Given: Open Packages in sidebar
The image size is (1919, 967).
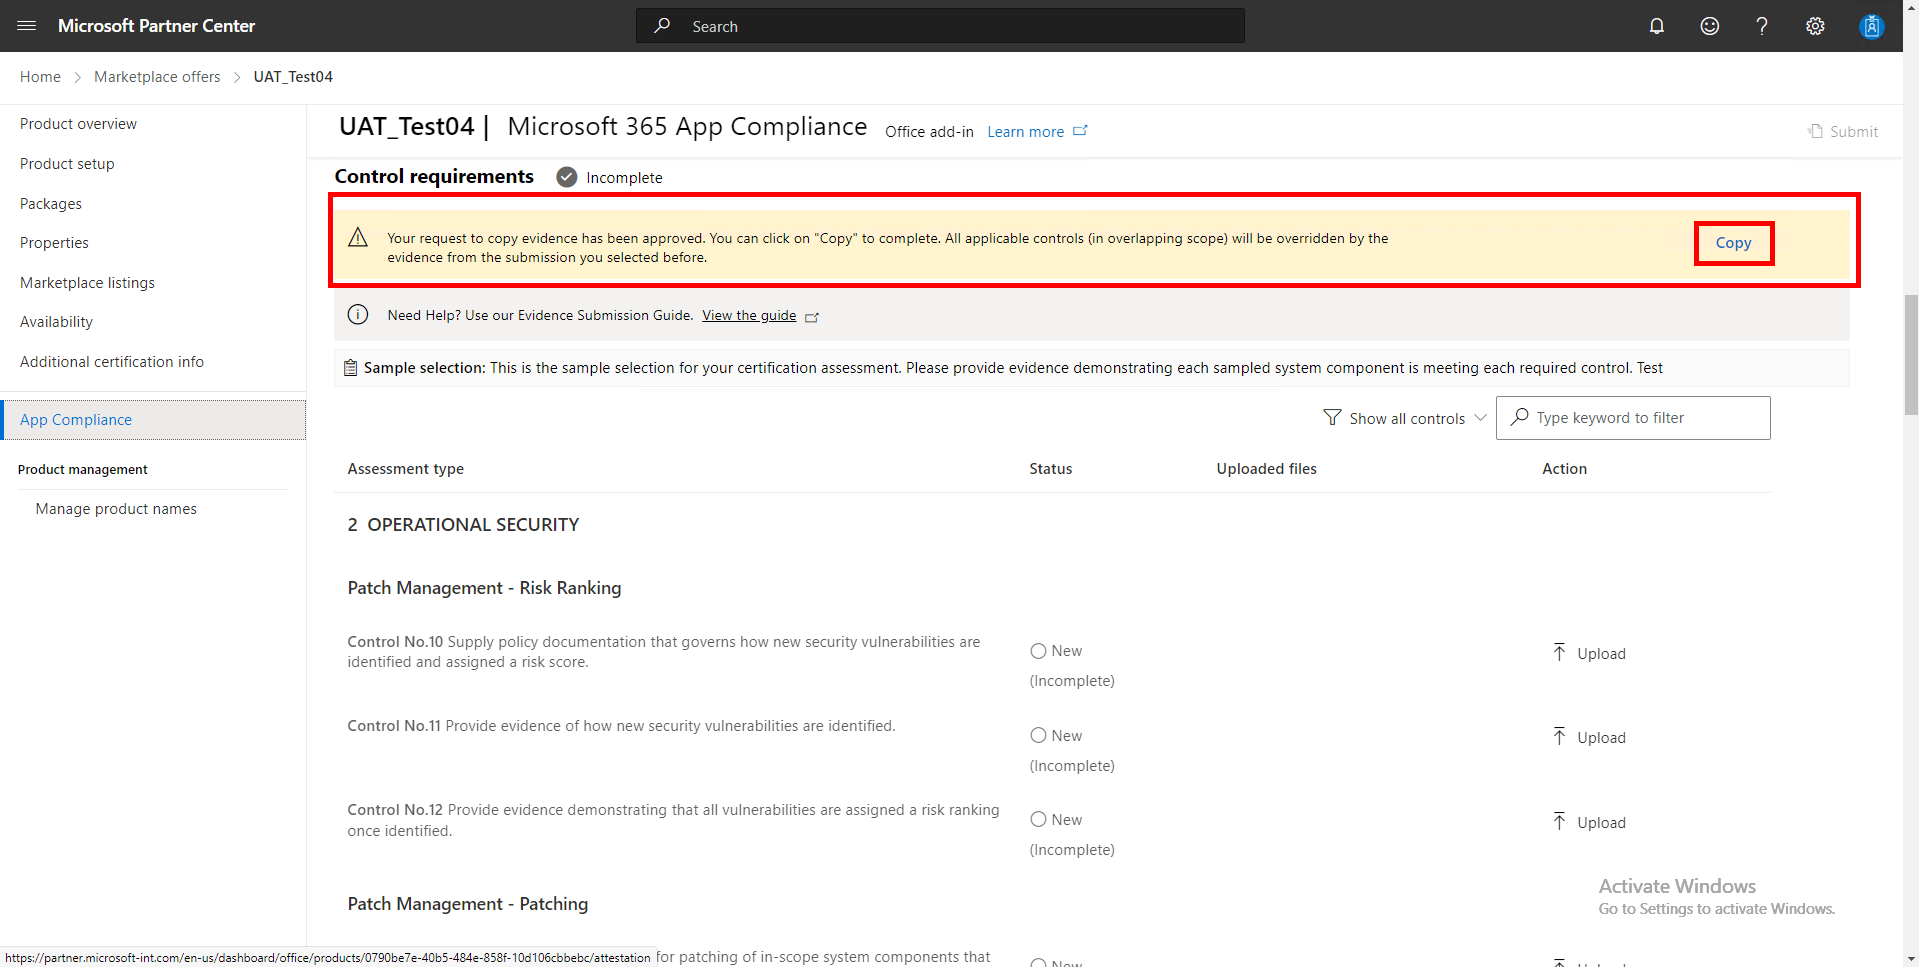Looking at the screenshot, I should click(51, 204).
